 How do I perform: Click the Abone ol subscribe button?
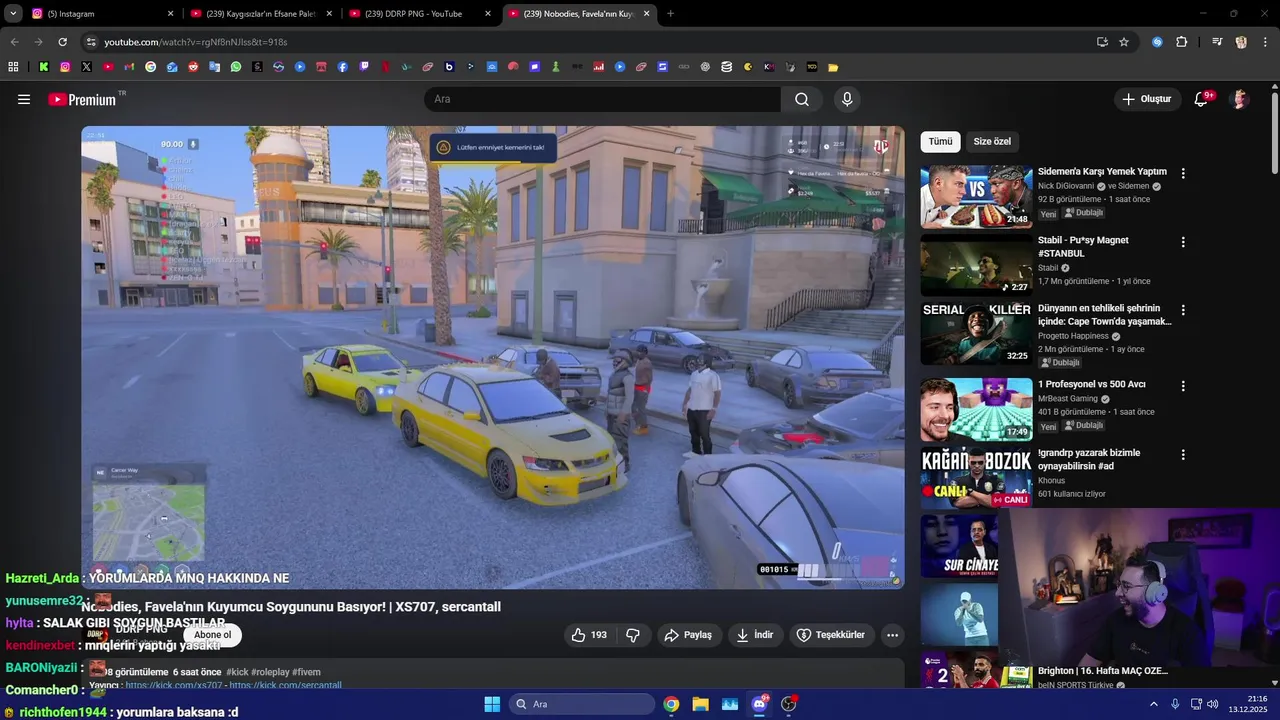click(212, 635)
